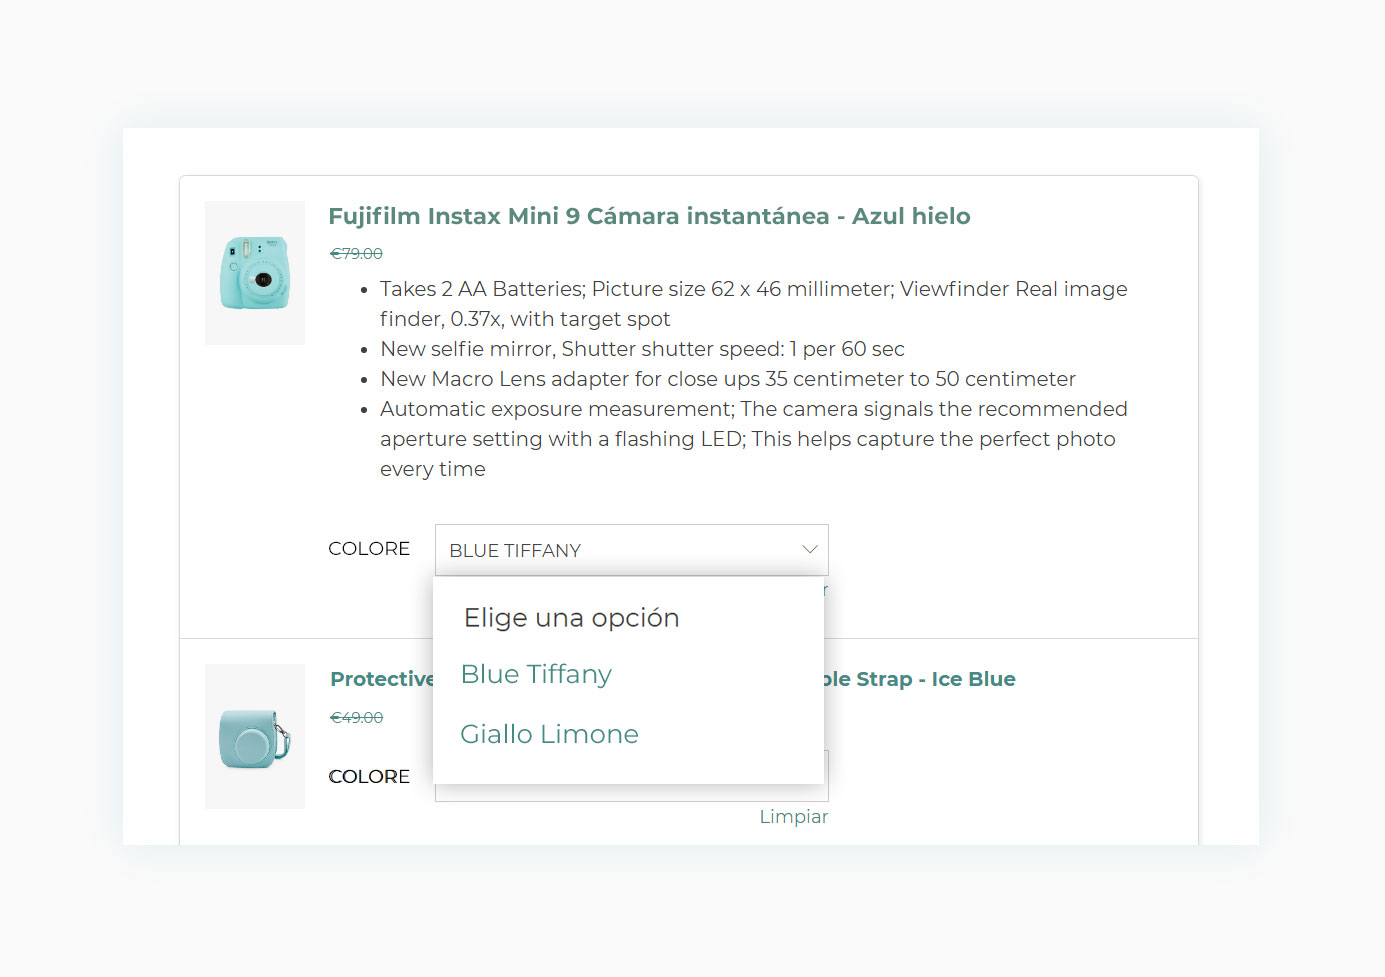The height and width of the screenshot is (977, 1385).
Task: Click the crossed-out €49.00 price
Action: click(x=356, y=718)
